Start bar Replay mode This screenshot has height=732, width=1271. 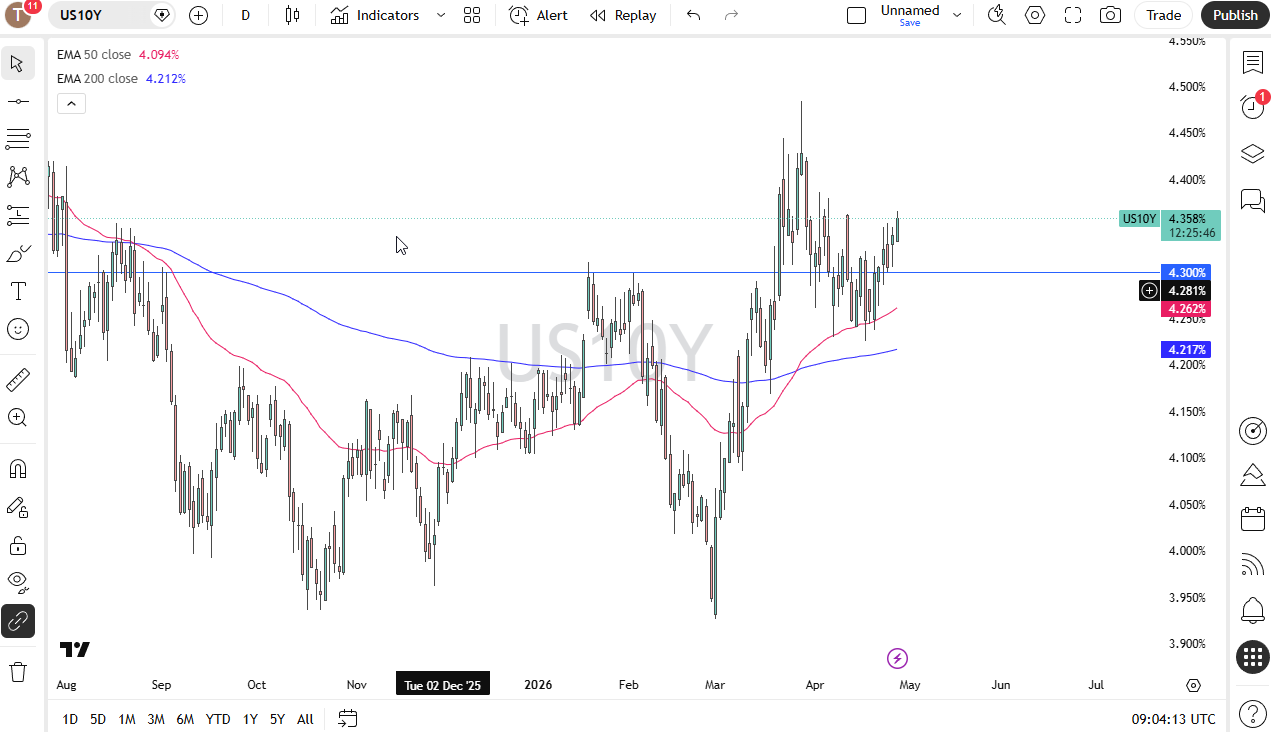(x=623, y=15)
